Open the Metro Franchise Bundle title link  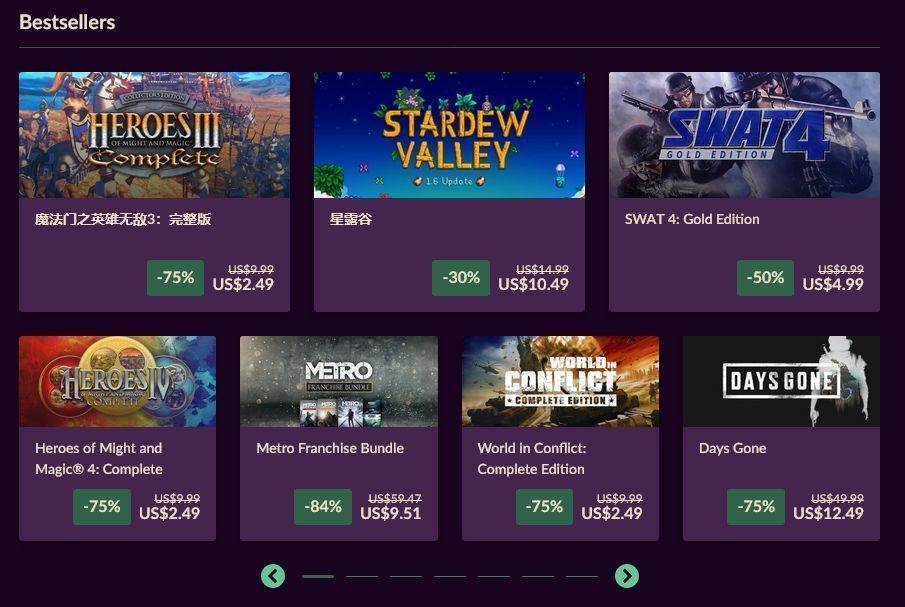pyautogui.click(x=330, y=448)
